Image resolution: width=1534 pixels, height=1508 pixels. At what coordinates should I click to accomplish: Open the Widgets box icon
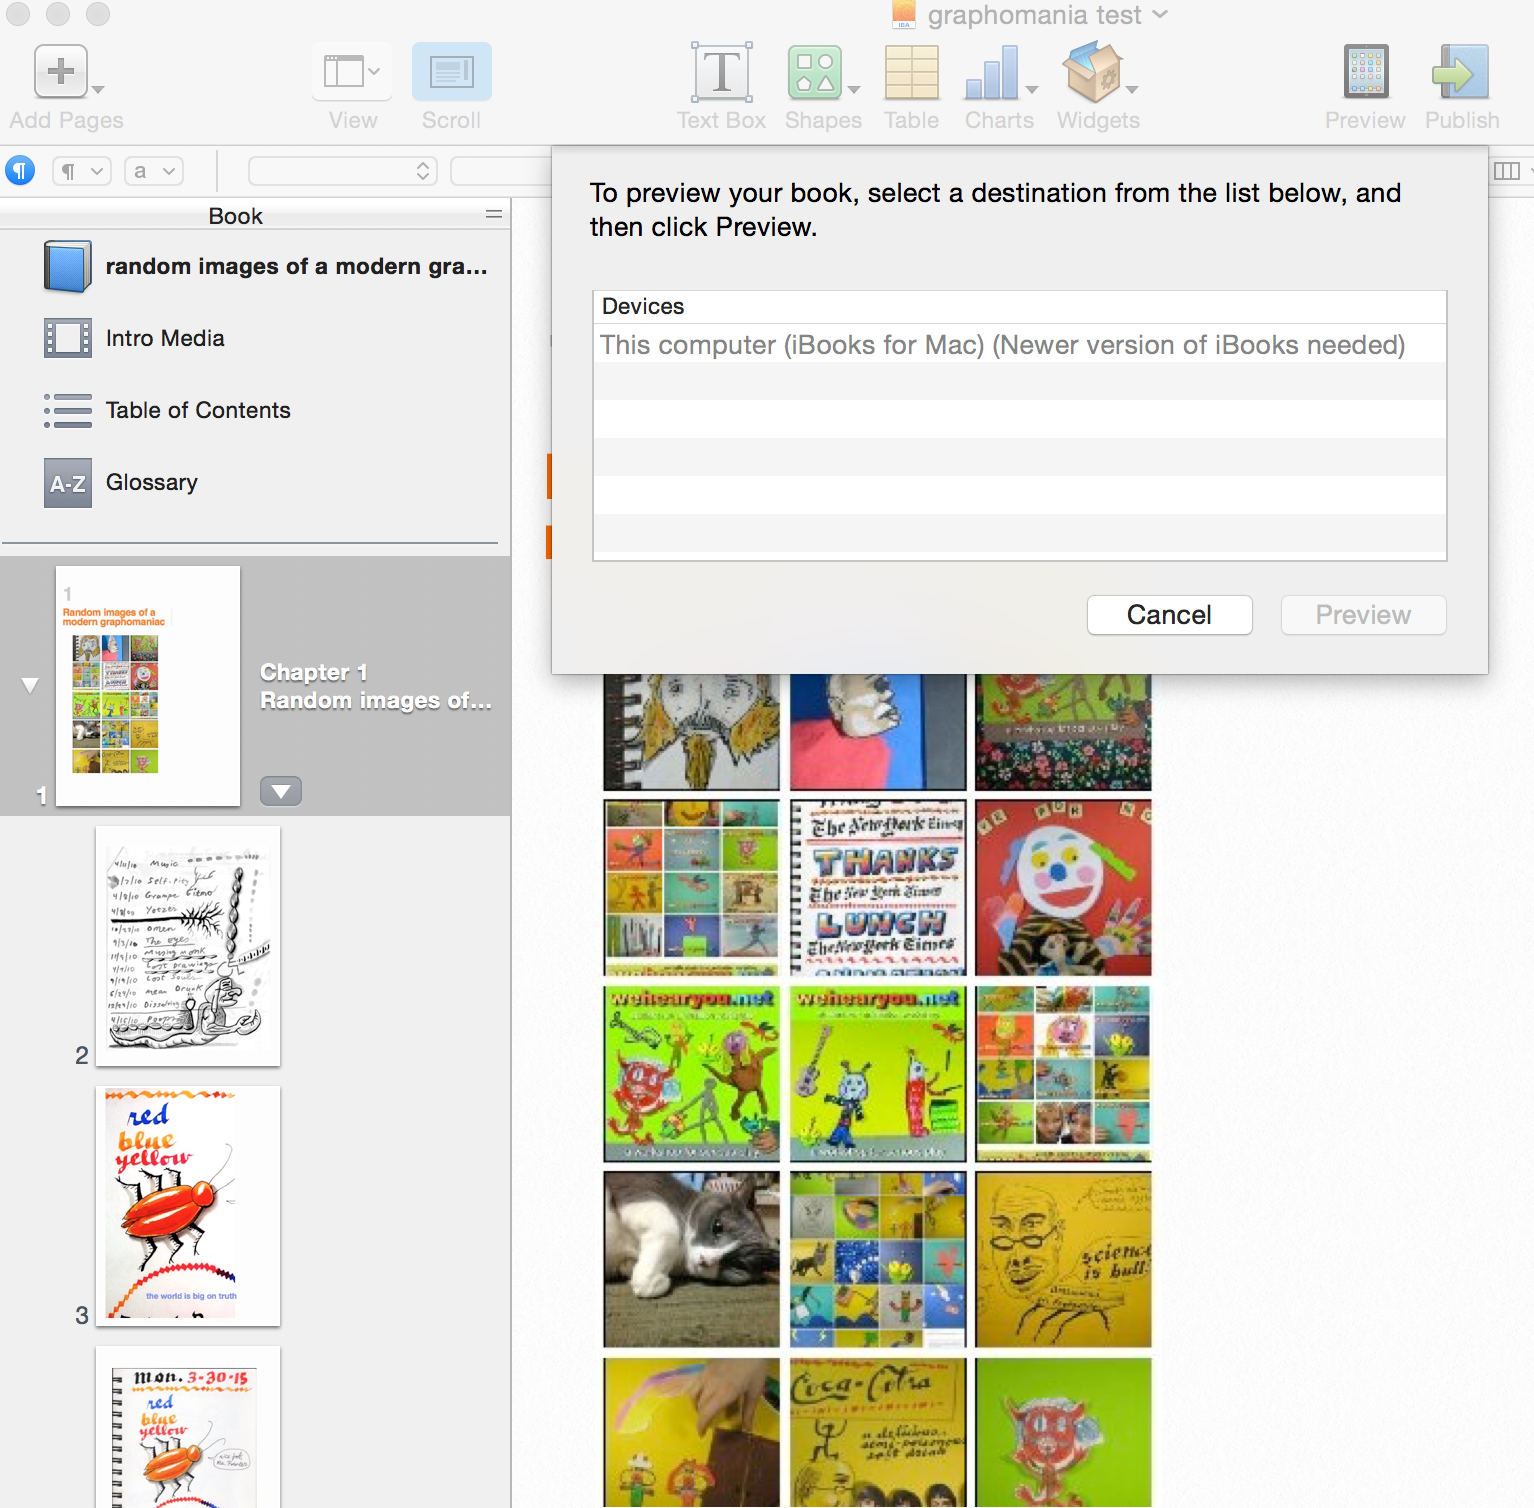coord(1092,72)
